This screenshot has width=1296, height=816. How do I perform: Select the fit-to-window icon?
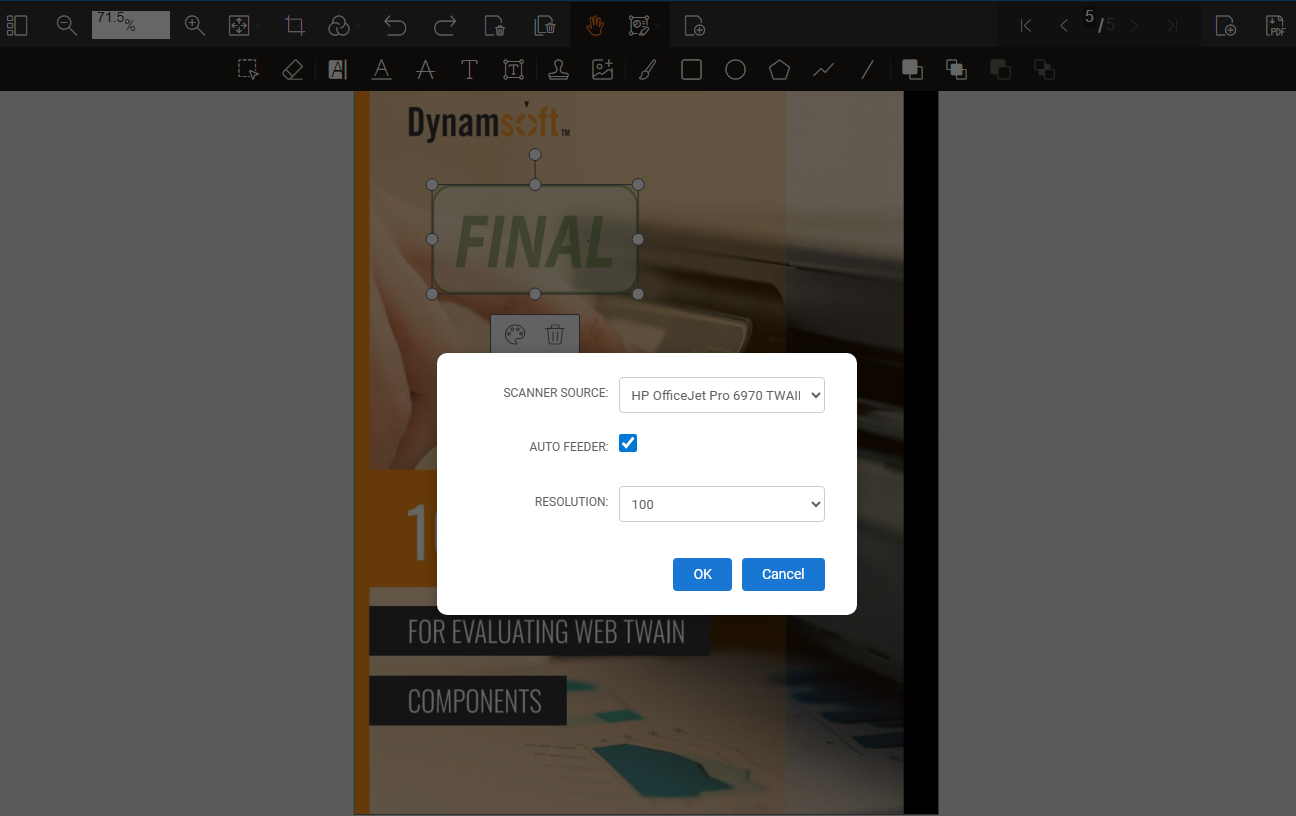[x=239, y=26]
